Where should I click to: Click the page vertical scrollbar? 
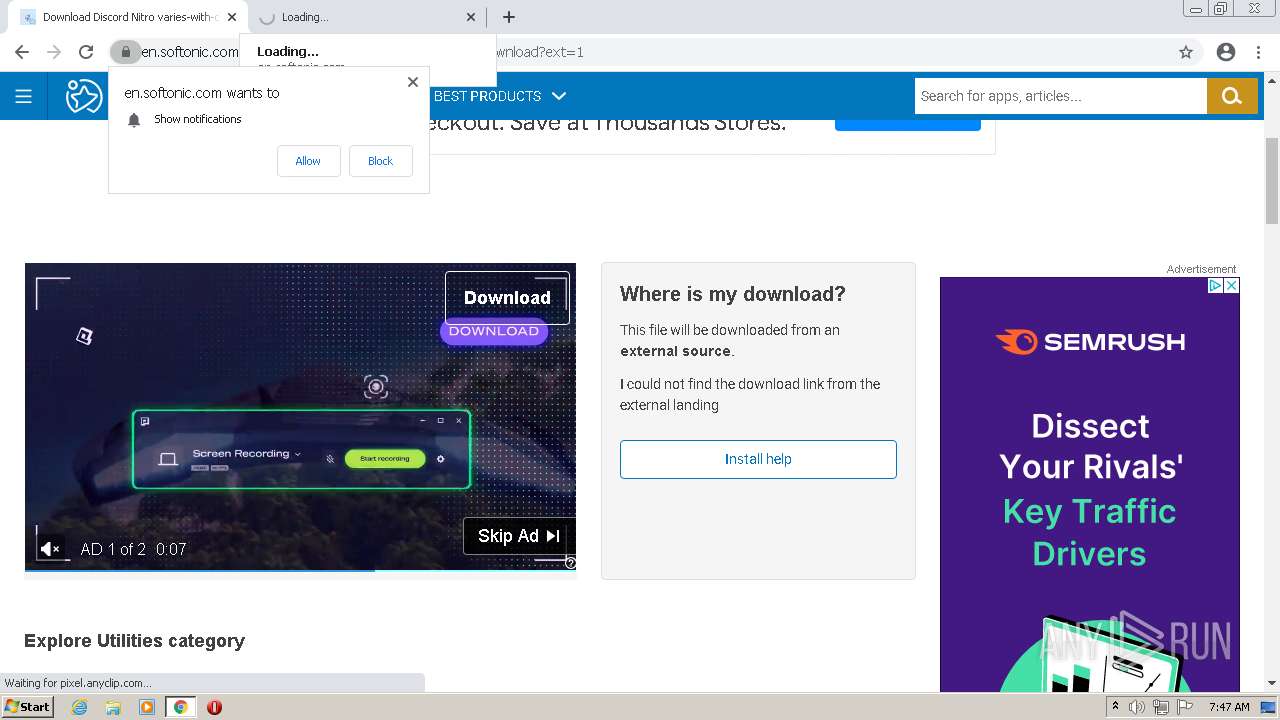click(x=1272, y=180)
